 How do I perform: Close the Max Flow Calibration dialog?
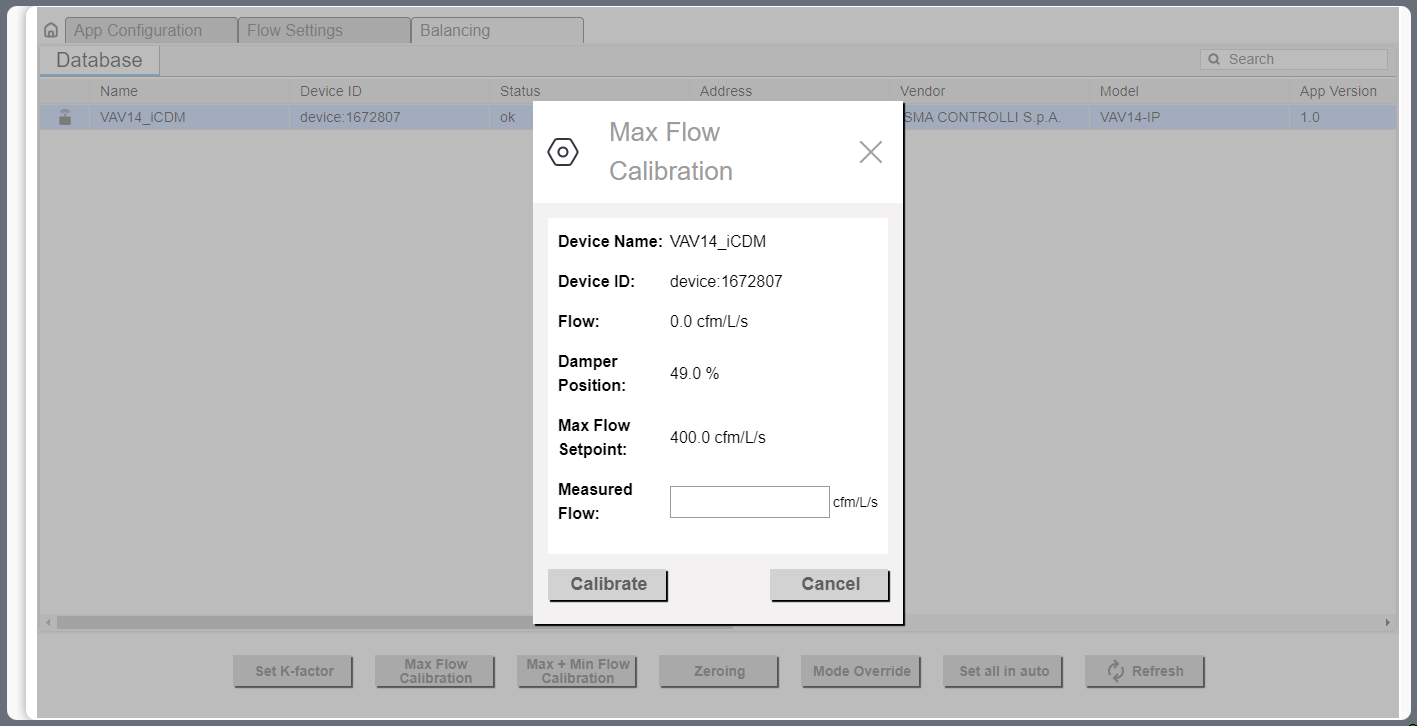[870, 152]
